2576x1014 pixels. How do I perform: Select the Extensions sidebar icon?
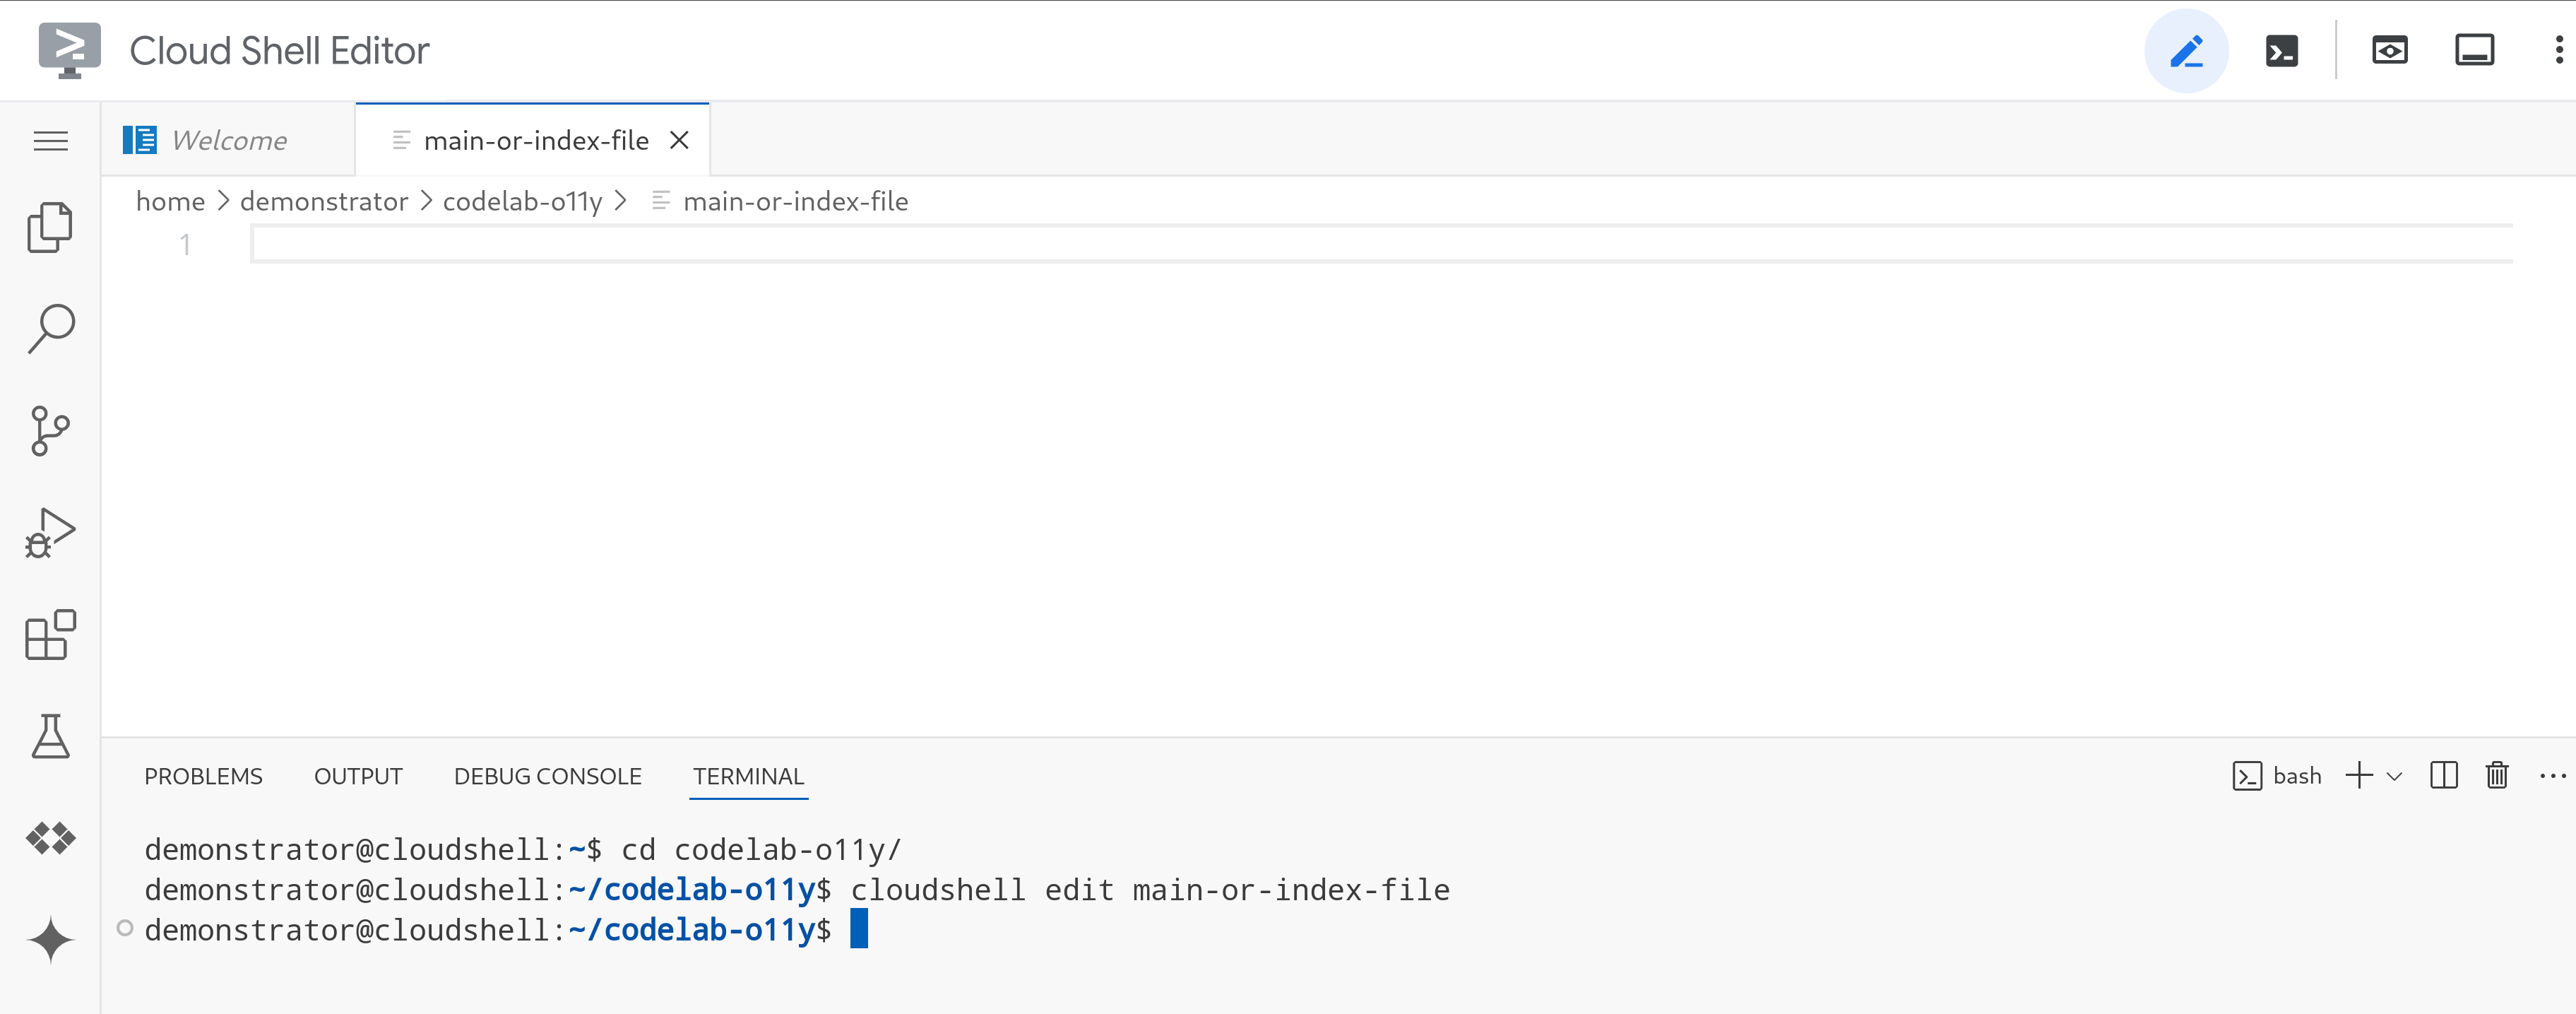tap(51, 637)
